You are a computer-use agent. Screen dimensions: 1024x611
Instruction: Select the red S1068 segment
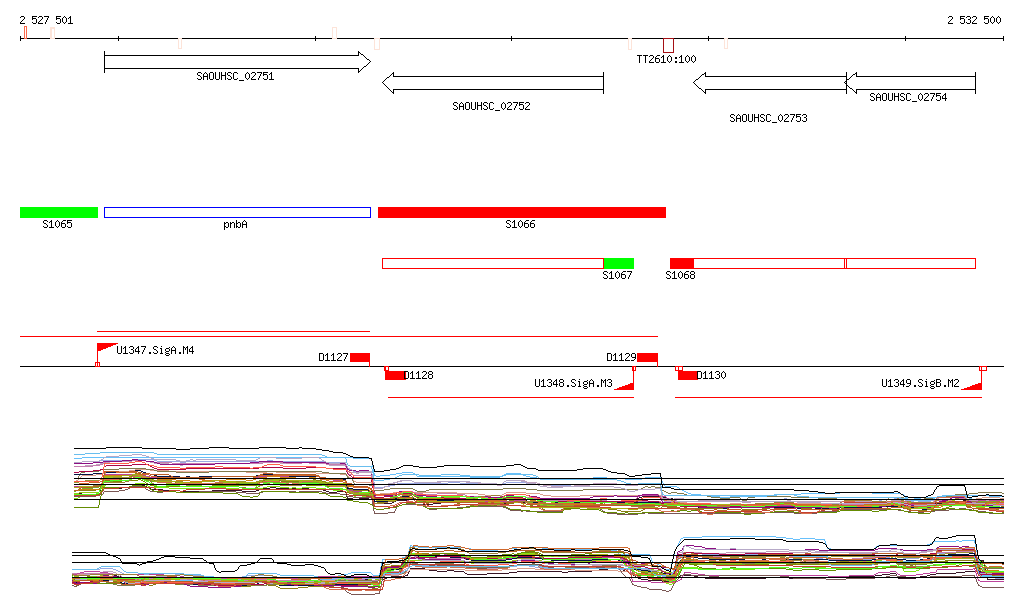click(x=681, y=263)
